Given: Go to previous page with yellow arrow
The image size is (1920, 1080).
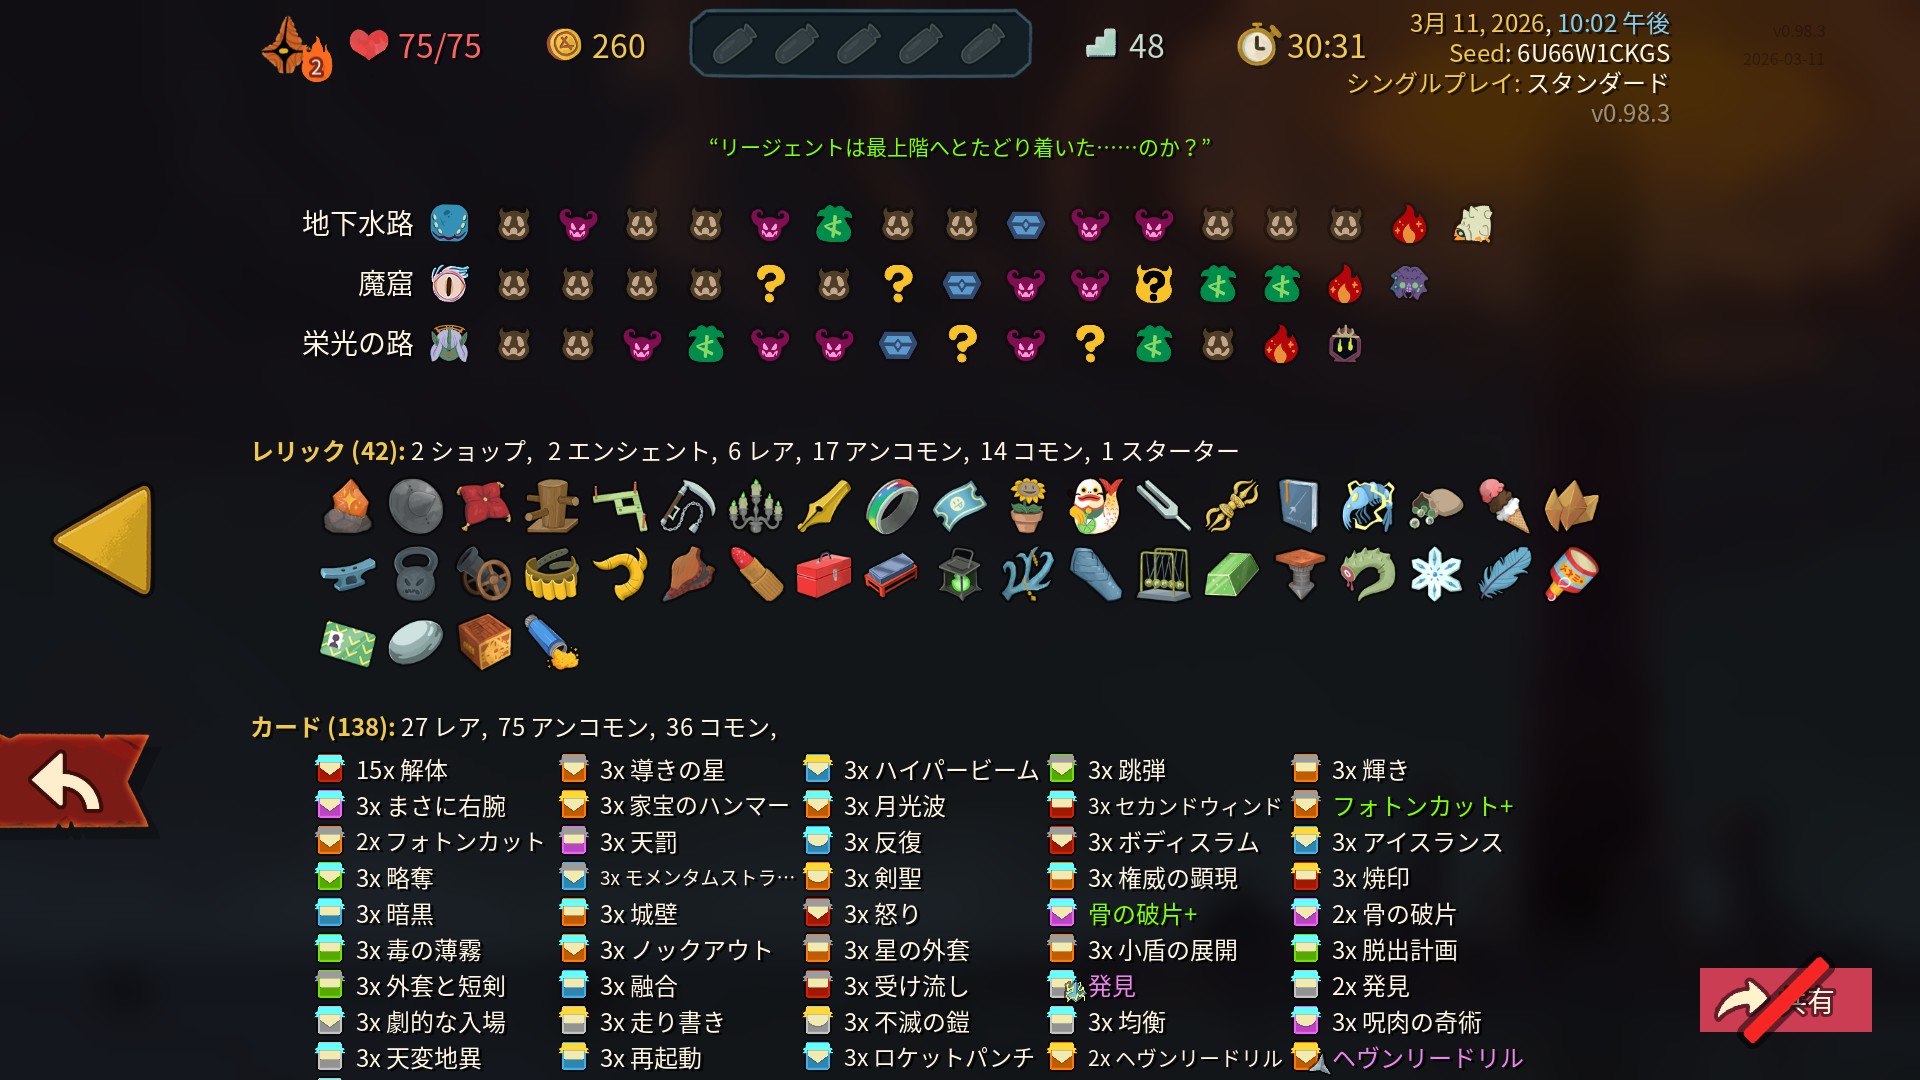Looking at the screenshot, I should point(104,541).
